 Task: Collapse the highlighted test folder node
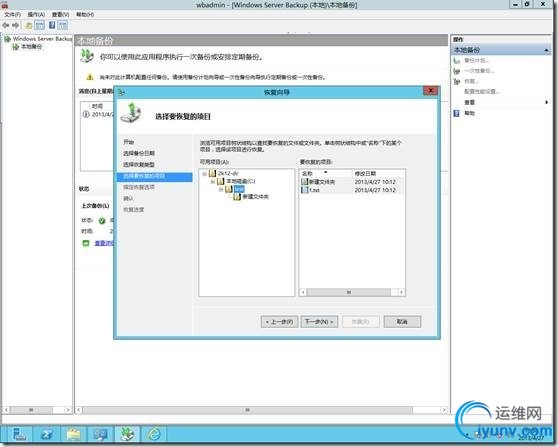pos(221,189)
